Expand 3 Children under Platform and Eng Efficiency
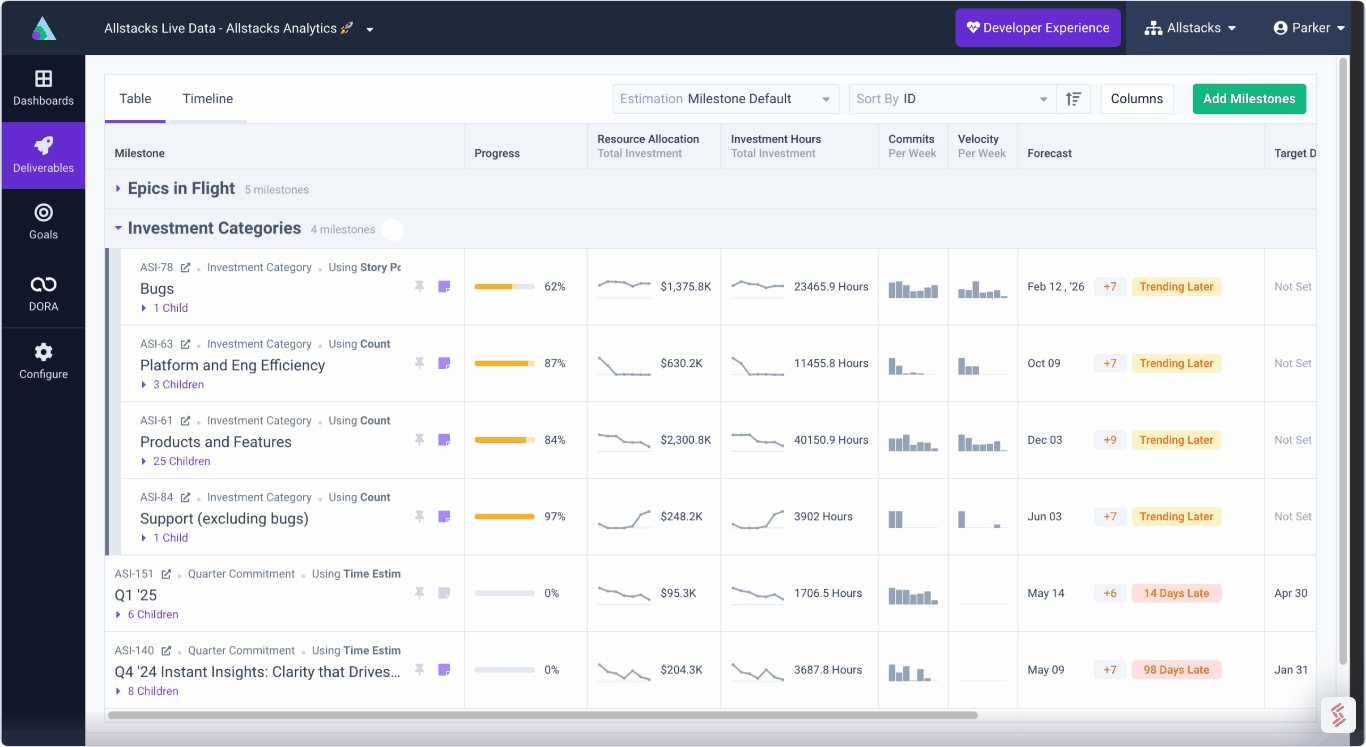The image size is (1366, 747). point(173,385)
